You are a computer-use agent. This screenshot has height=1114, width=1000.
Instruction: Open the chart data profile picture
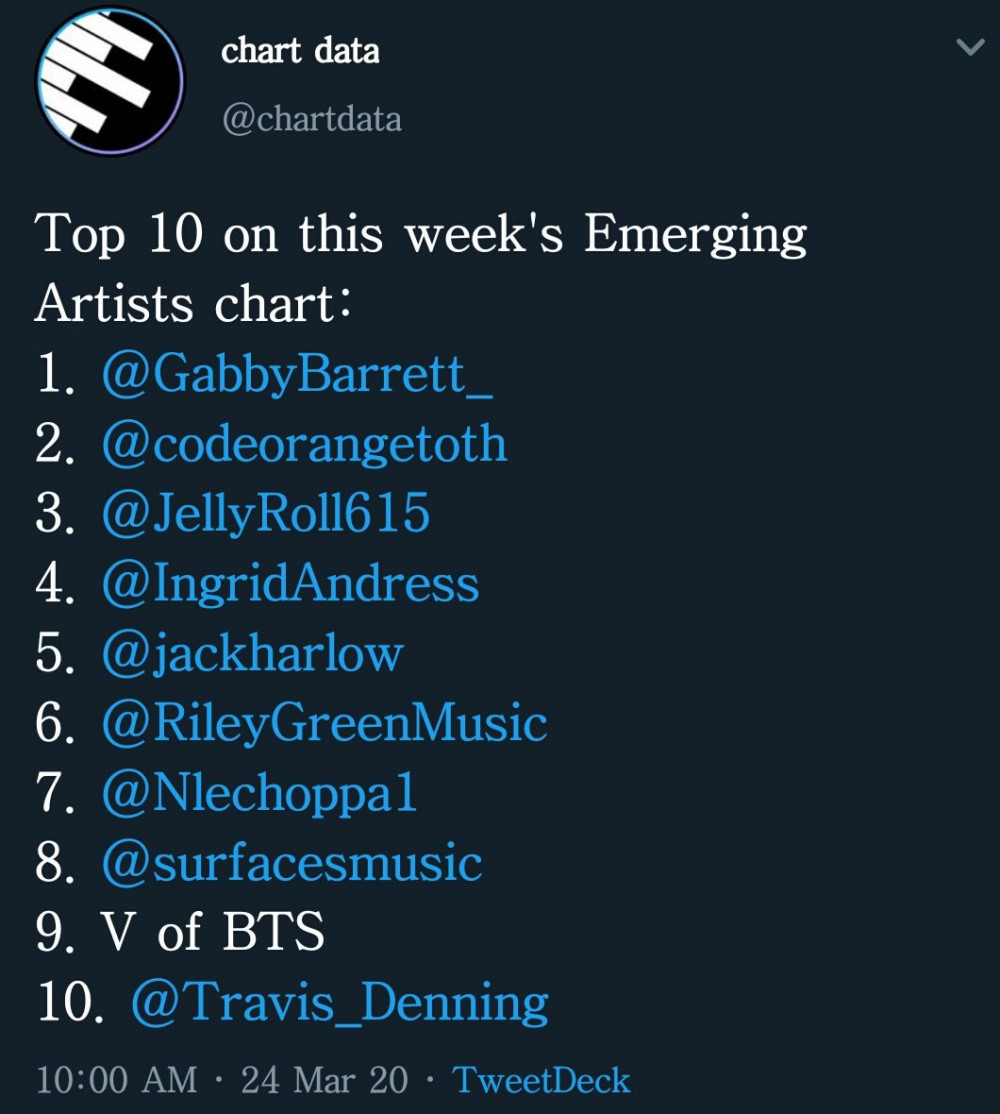coord(110,80)
